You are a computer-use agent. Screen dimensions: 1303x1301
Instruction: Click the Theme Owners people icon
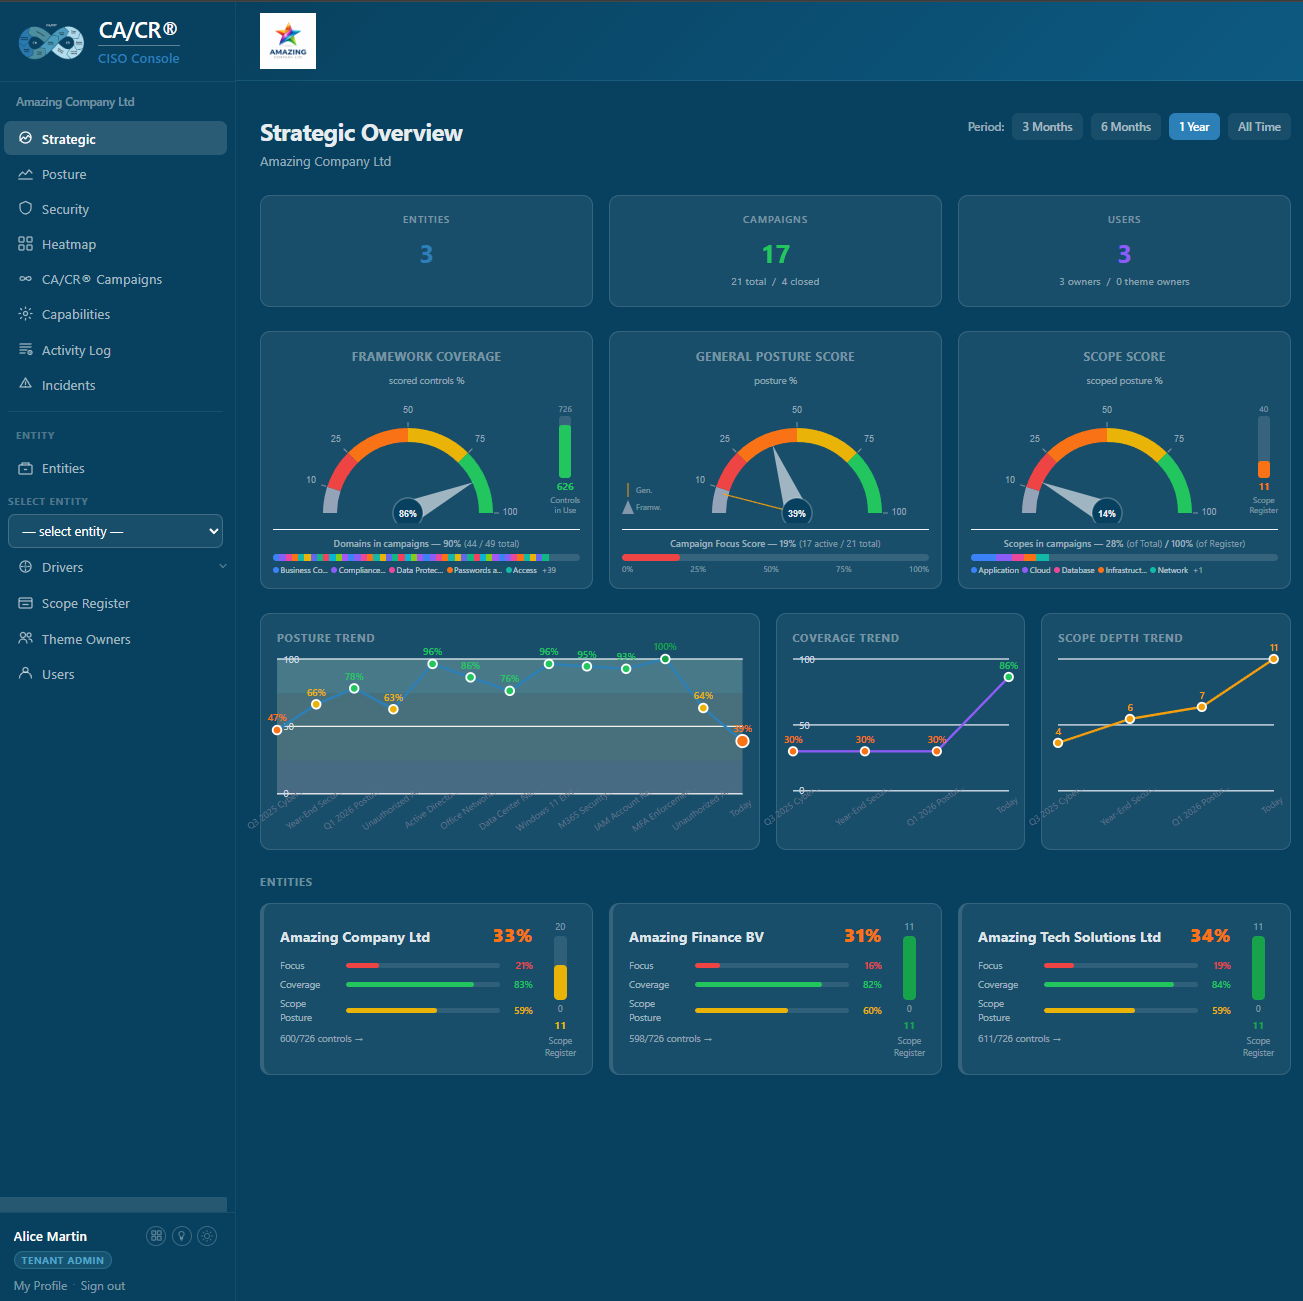coord(26,638)
